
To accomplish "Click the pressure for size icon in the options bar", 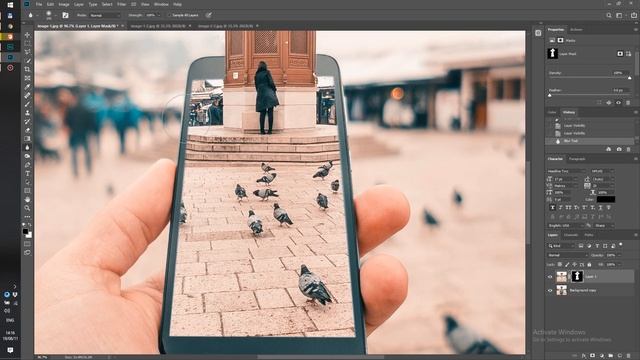I will pos(209,15).
